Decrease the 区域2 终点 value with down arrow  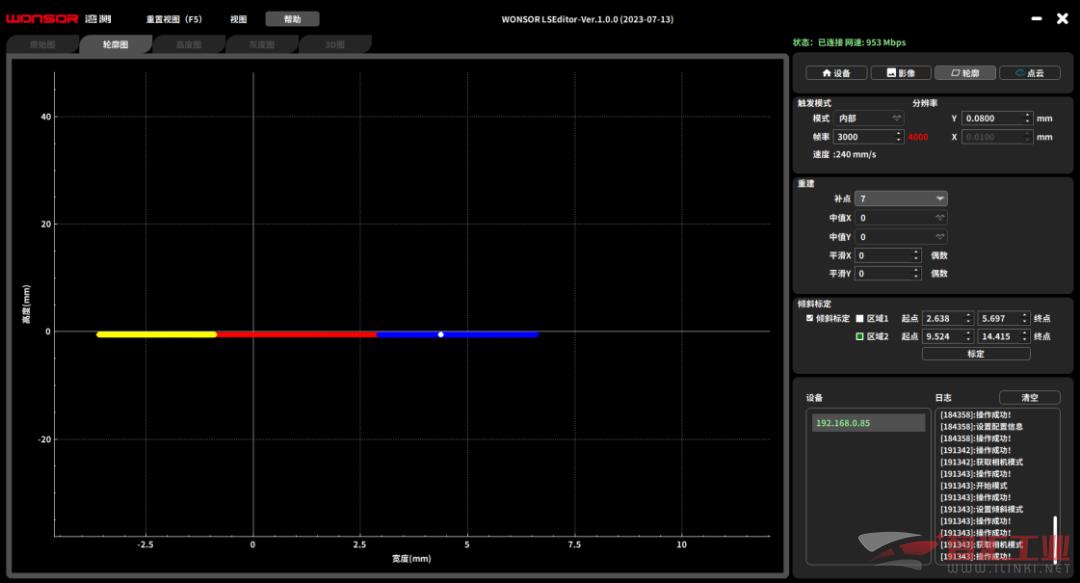click(1025, 340)
